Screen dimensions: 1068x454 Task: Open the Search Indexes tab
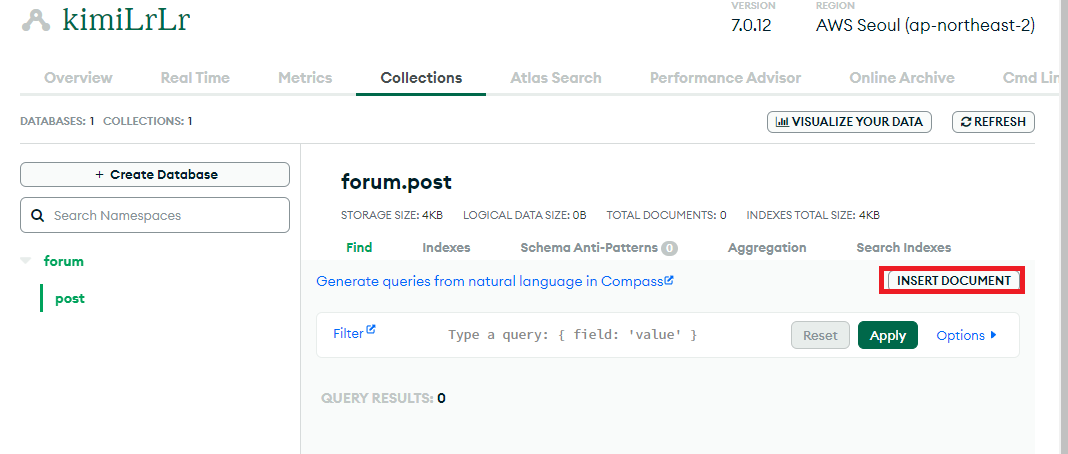click(x=904, y=248)
